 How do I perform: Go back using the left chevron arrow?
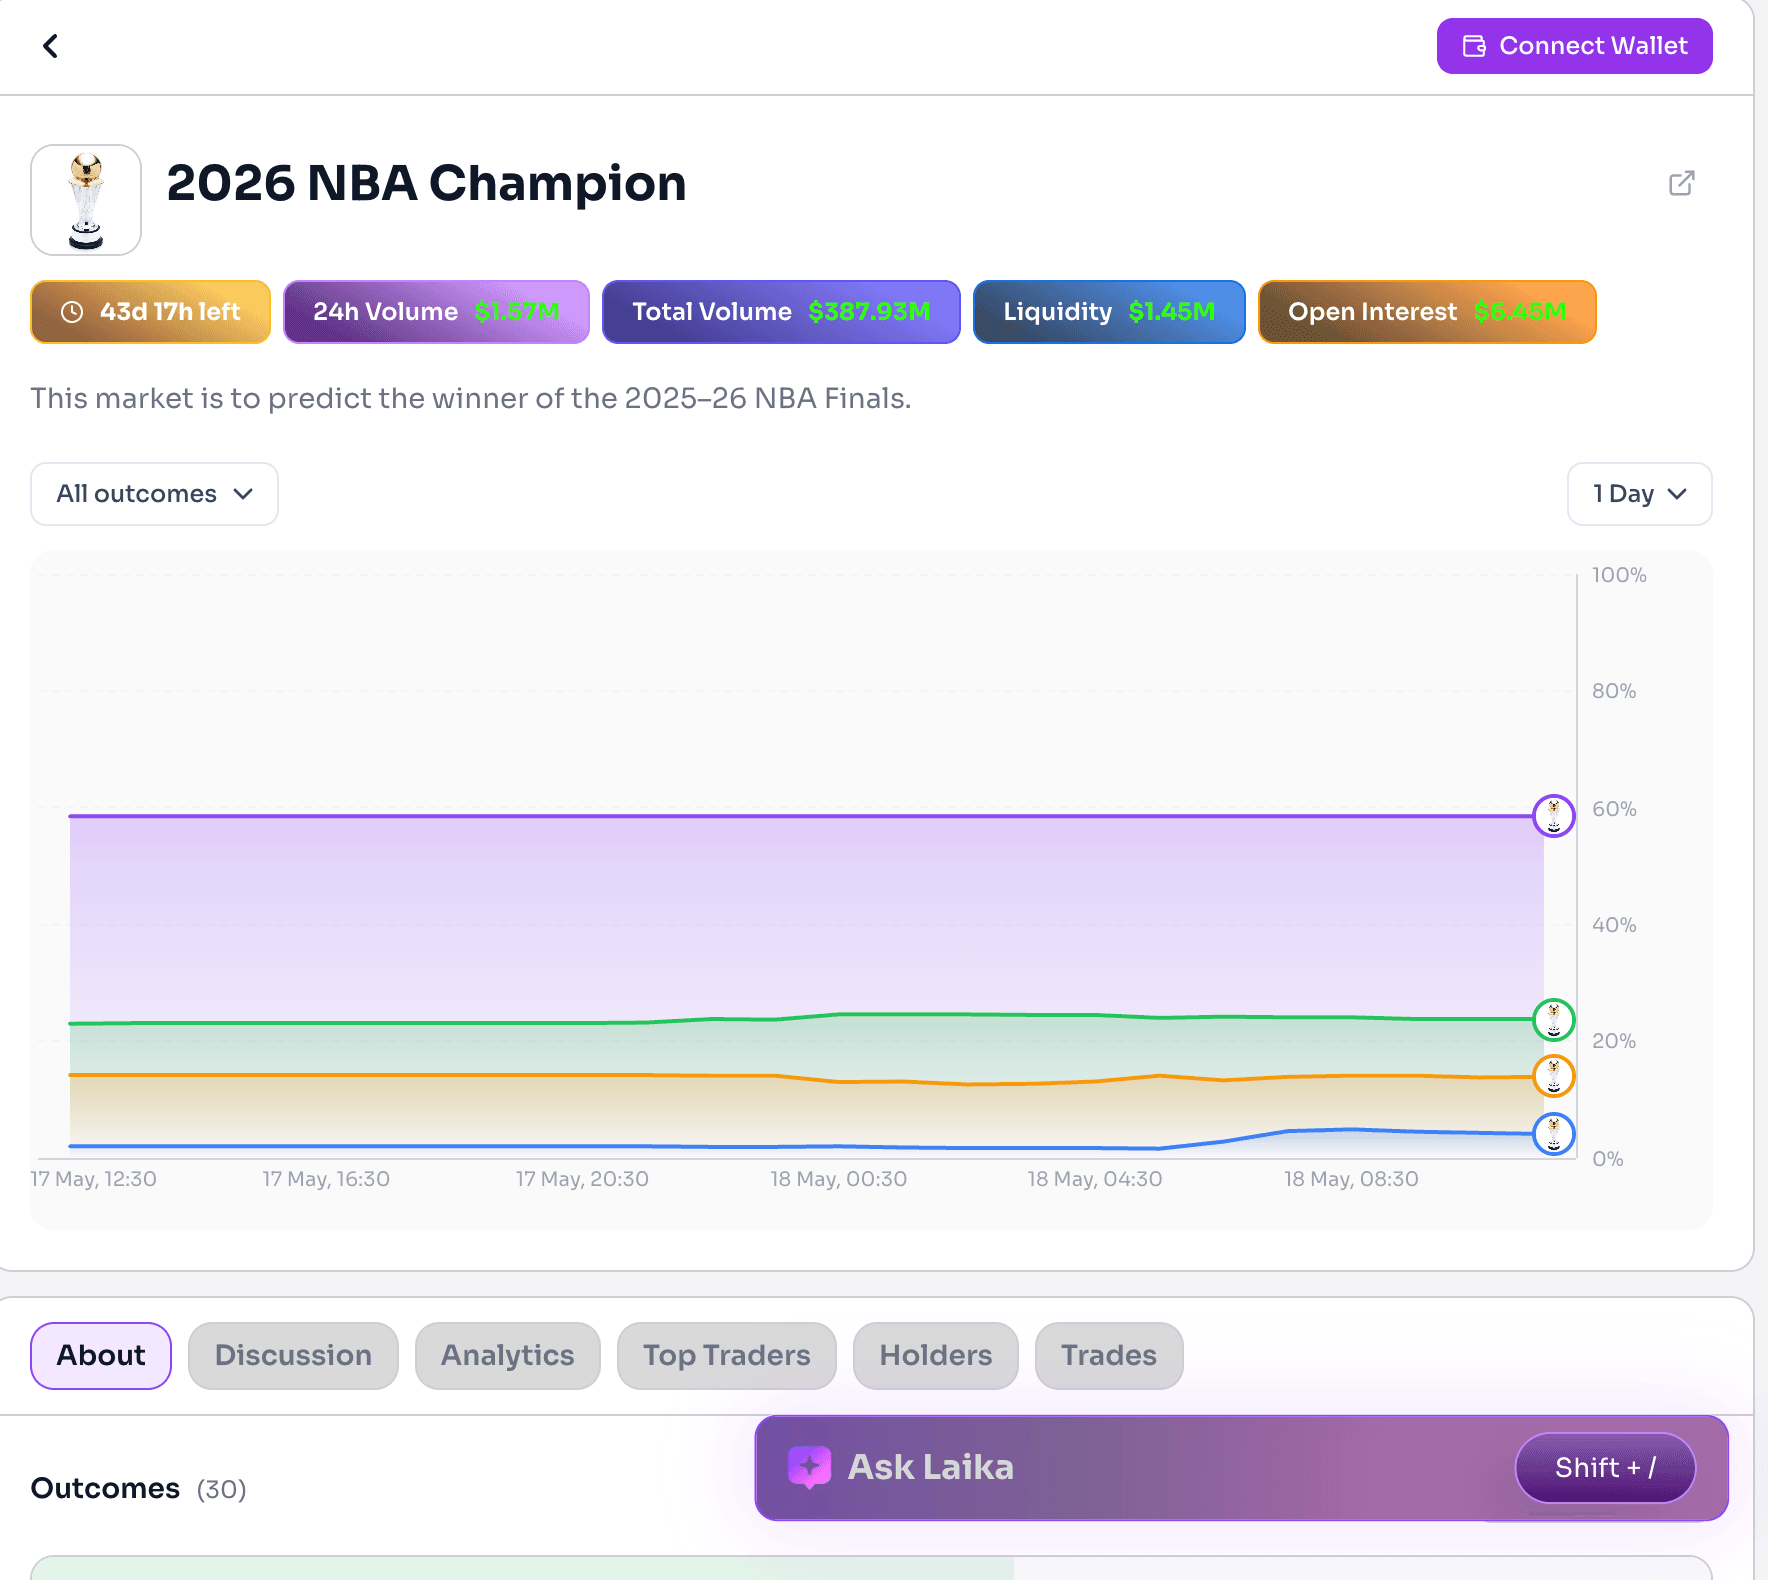click(50, 46)
